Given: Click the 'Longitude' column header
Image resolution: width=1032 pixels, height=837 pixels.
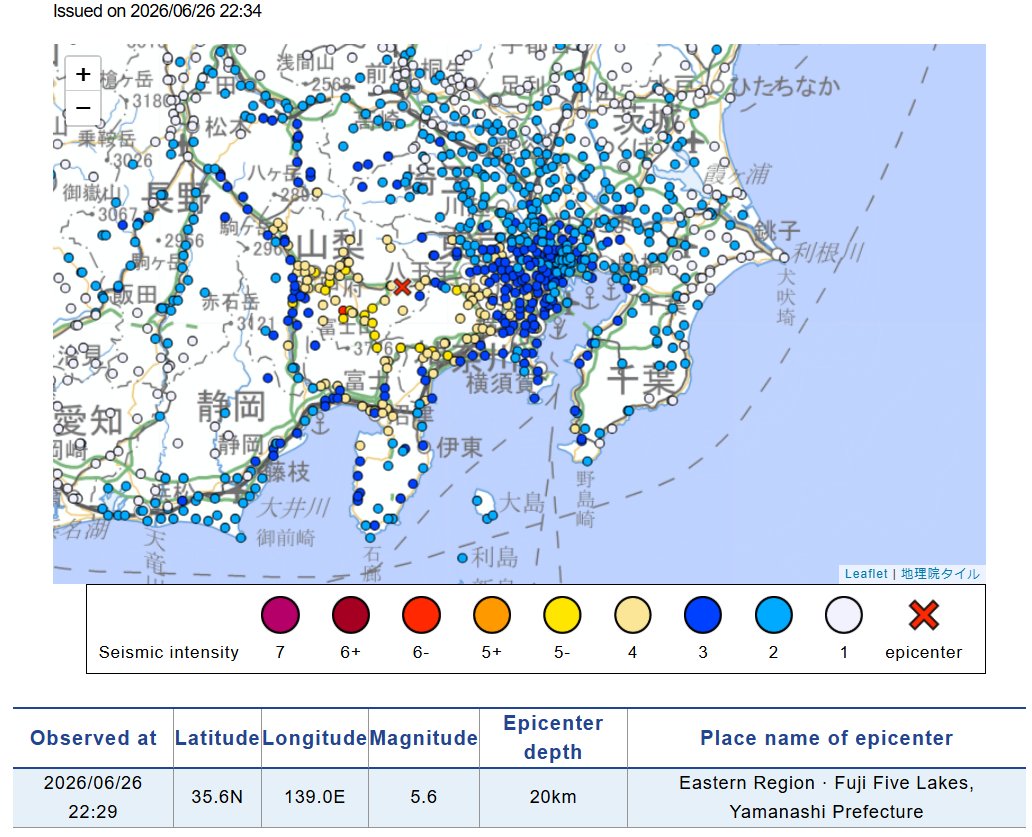Looking at the screenshot, I should 315,738.
